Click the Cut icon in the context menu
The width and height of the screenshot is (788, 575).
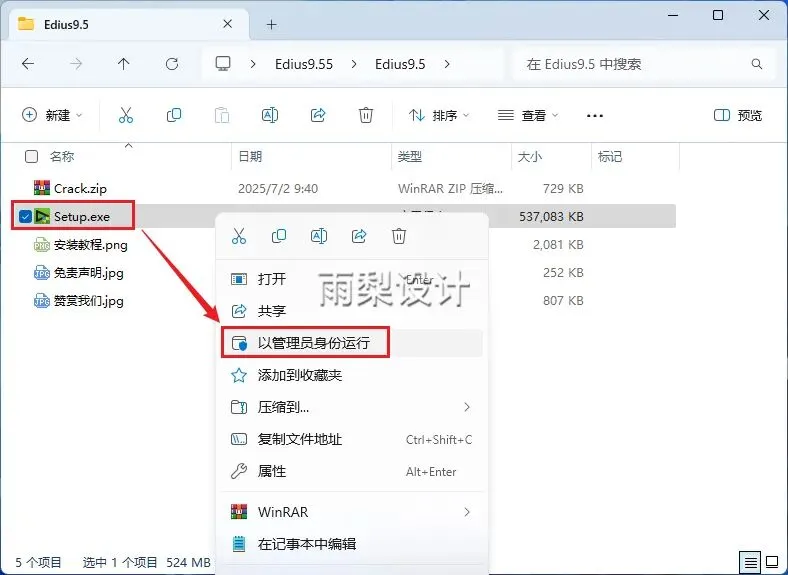click(x=239, y=236)
